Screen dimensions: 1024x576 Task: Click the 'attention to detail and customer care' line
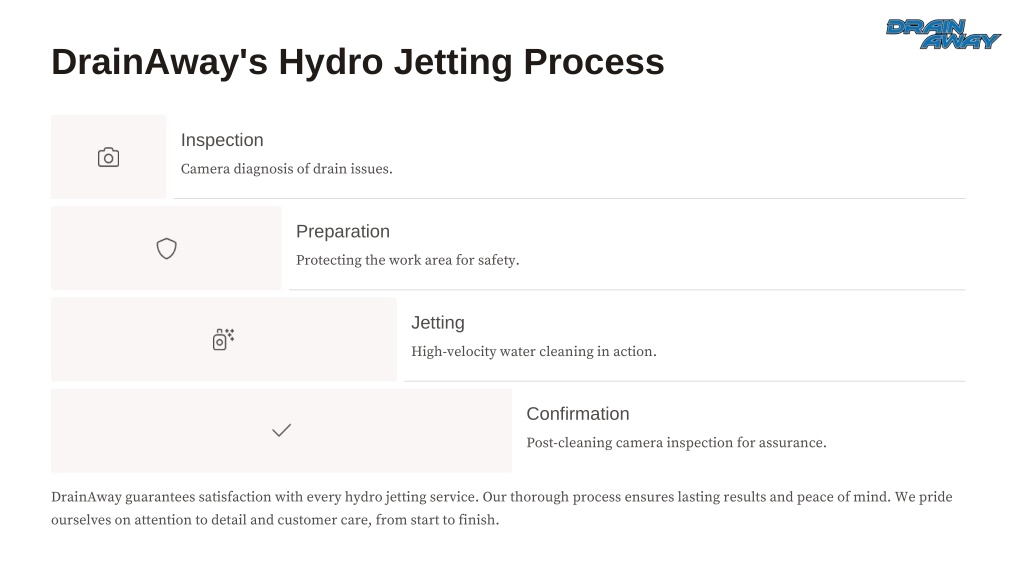(275, 520)
